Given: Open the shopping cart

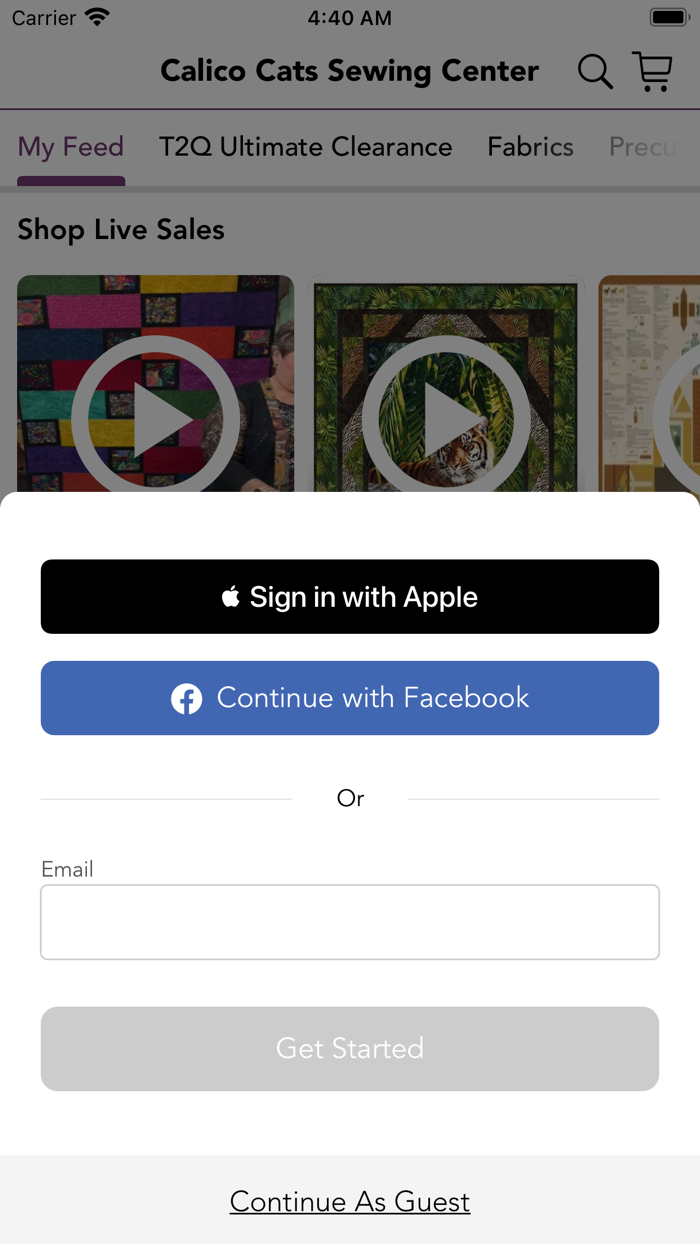Looking at the screenshot, I should (x=653, y=72).
